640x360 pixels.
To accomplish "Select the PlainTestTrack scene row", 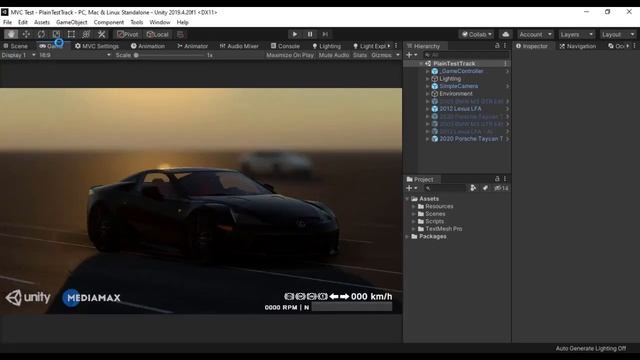I will click(x=457, y=64).
